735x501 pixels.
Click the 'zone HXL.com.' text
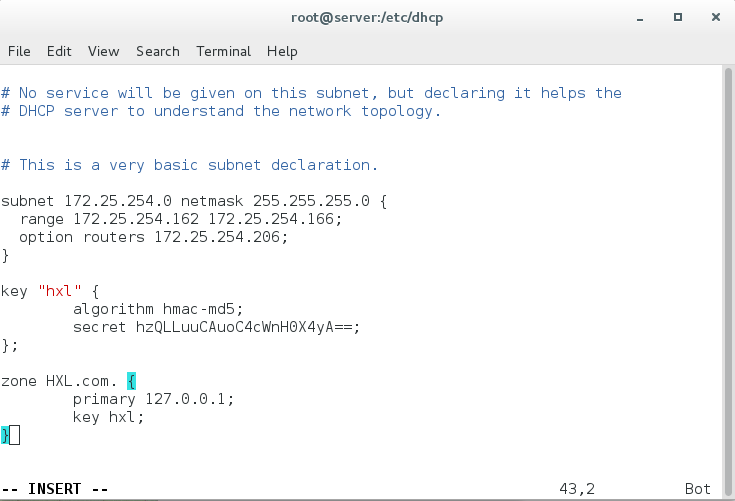pyautogui.click(x=59, y=381)
